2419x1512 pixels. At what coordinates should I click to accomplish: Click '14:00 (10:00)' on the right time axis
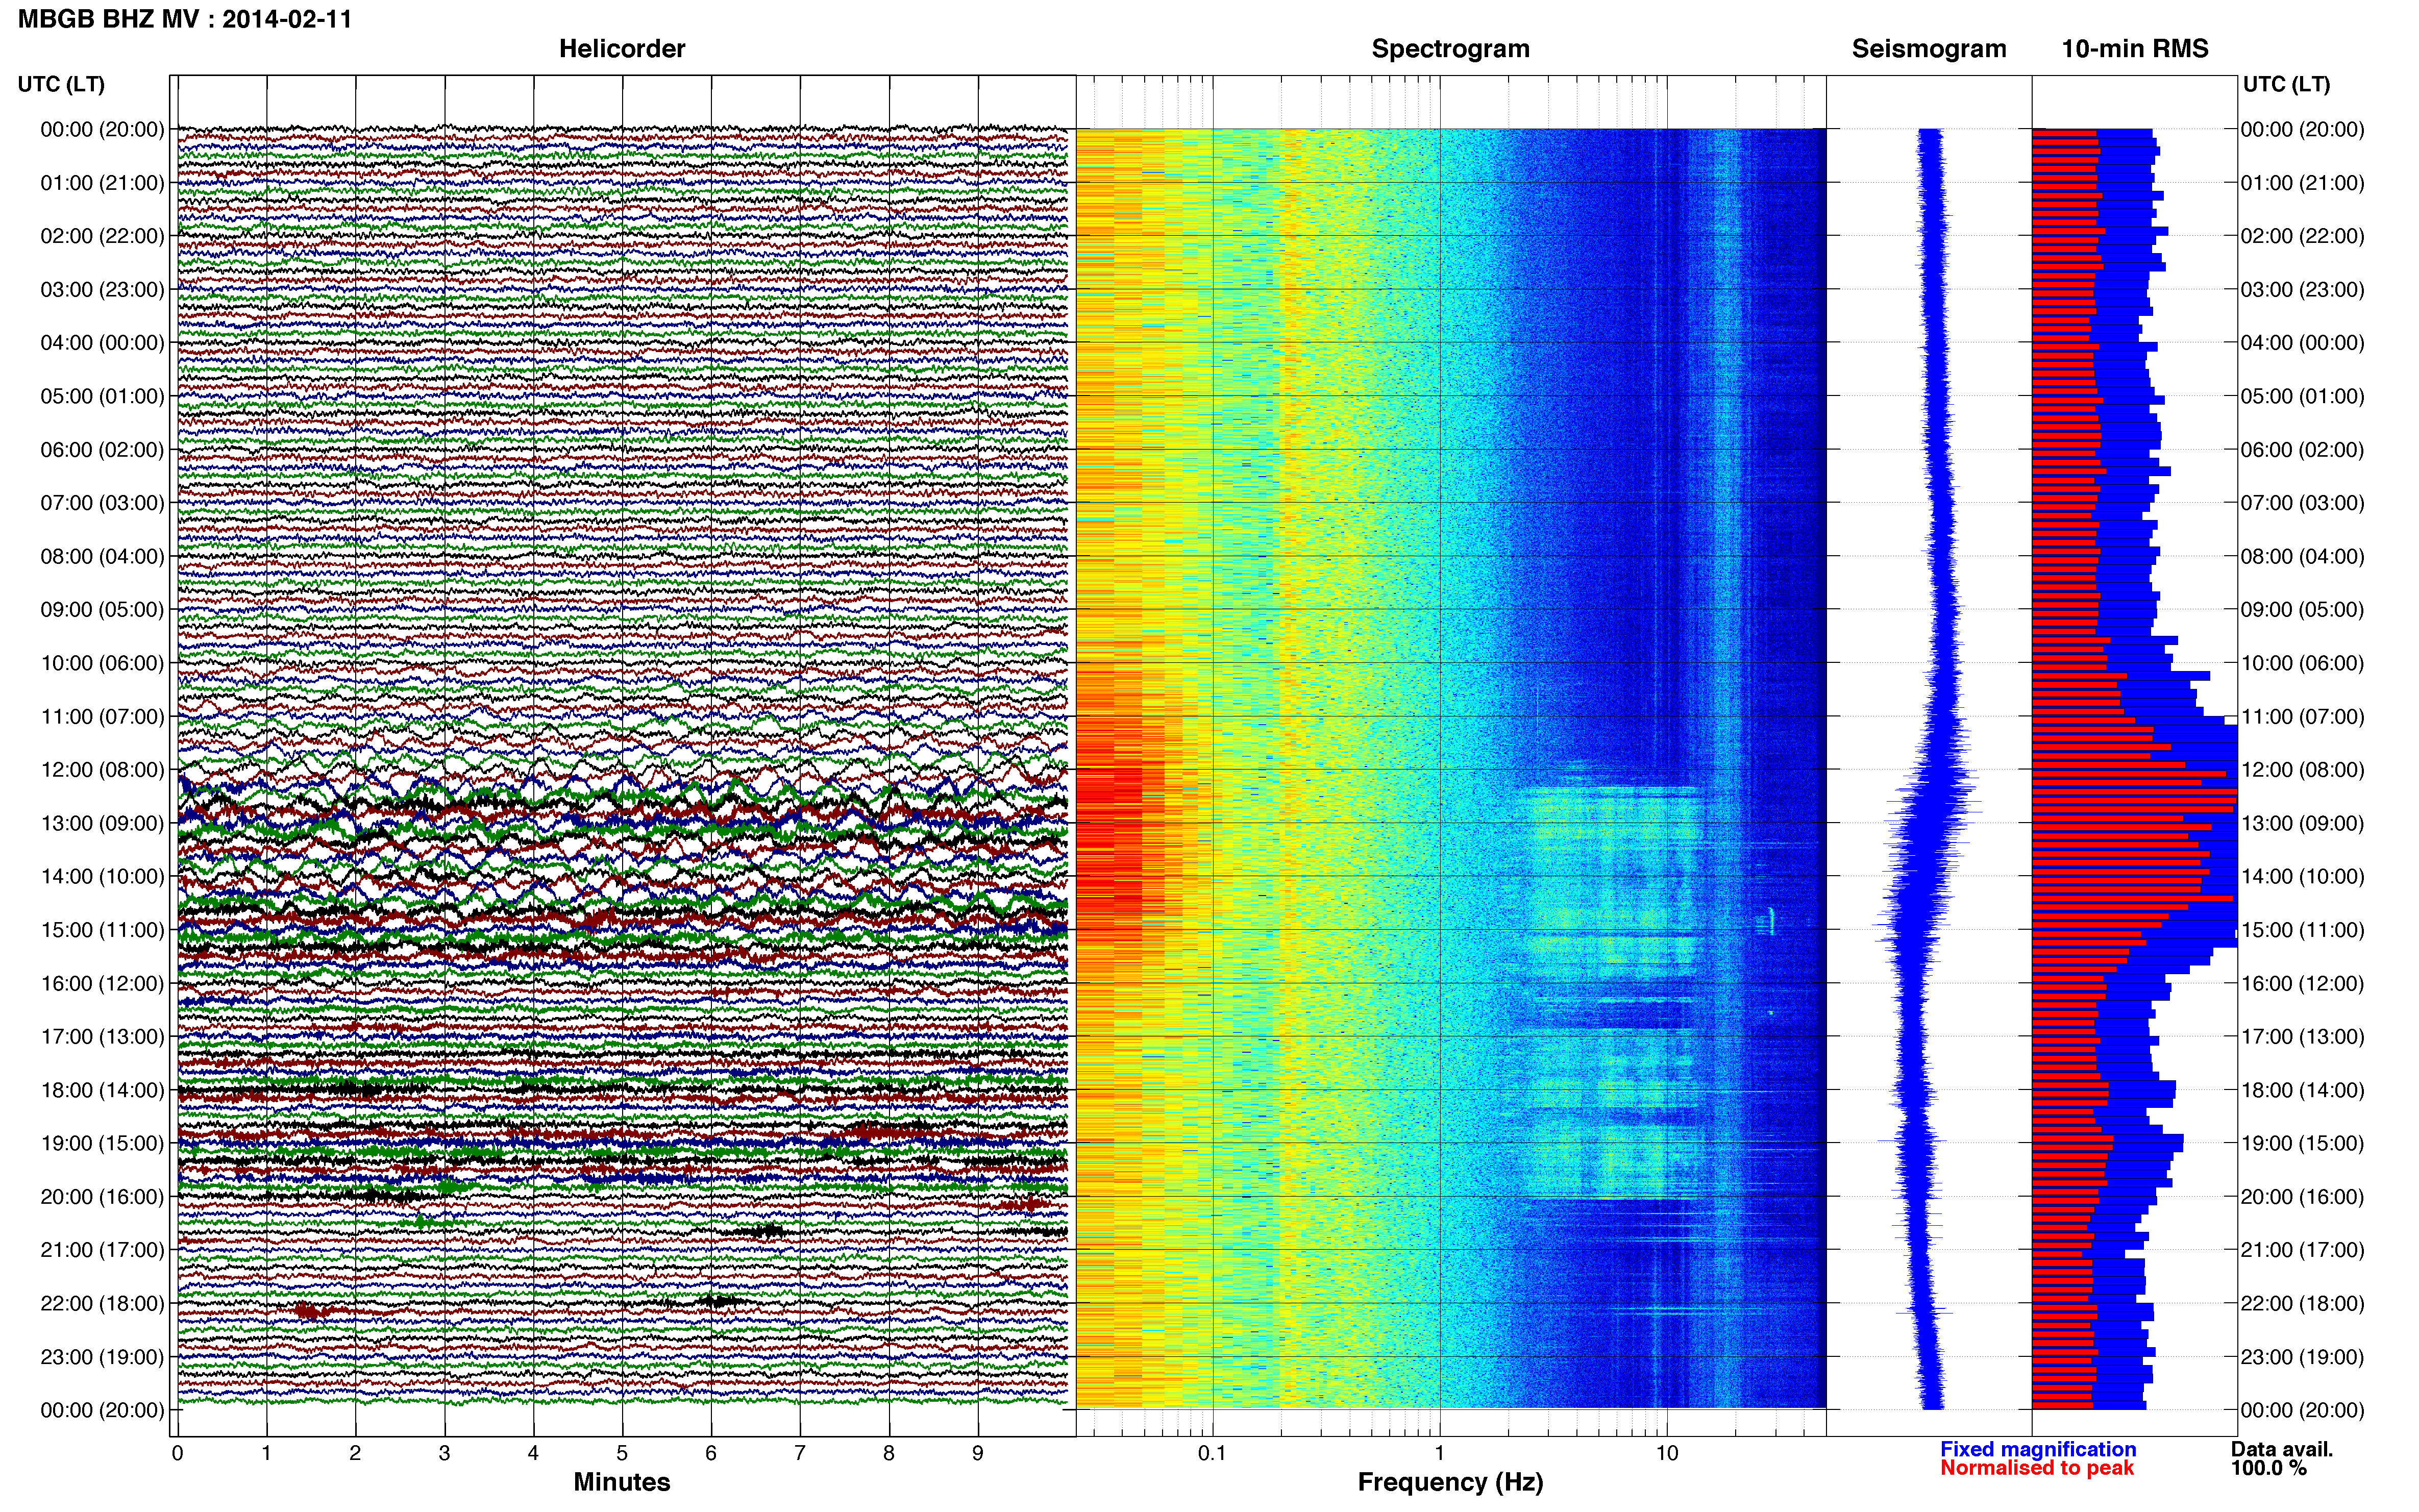pyautogui.click(x=2302, y=877)
